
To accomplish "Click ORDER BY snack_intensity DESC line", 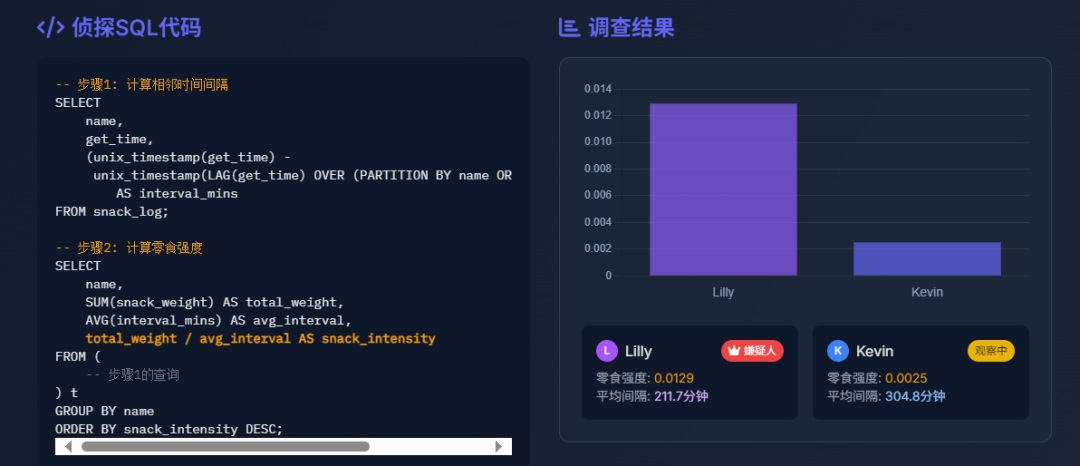I will tap(169, 429).
